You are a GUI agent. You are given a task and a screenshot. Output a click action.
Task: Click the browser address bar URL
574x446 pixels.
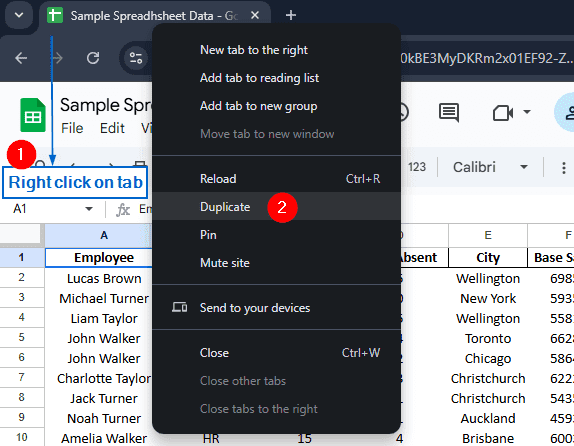(x=487, y=58)
